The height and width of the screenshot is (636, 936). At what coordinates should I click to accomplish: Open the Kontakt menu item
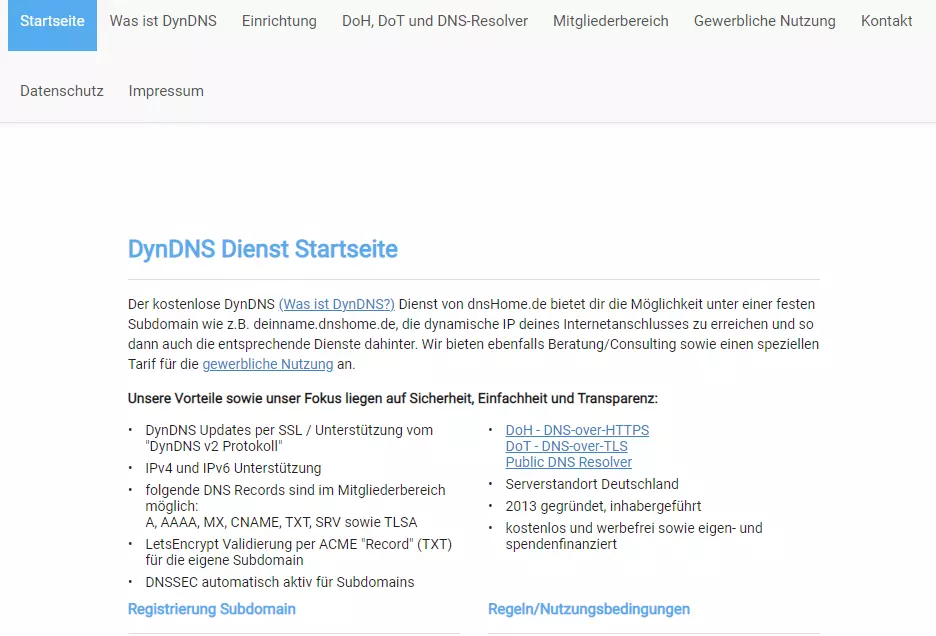(886, 21)
